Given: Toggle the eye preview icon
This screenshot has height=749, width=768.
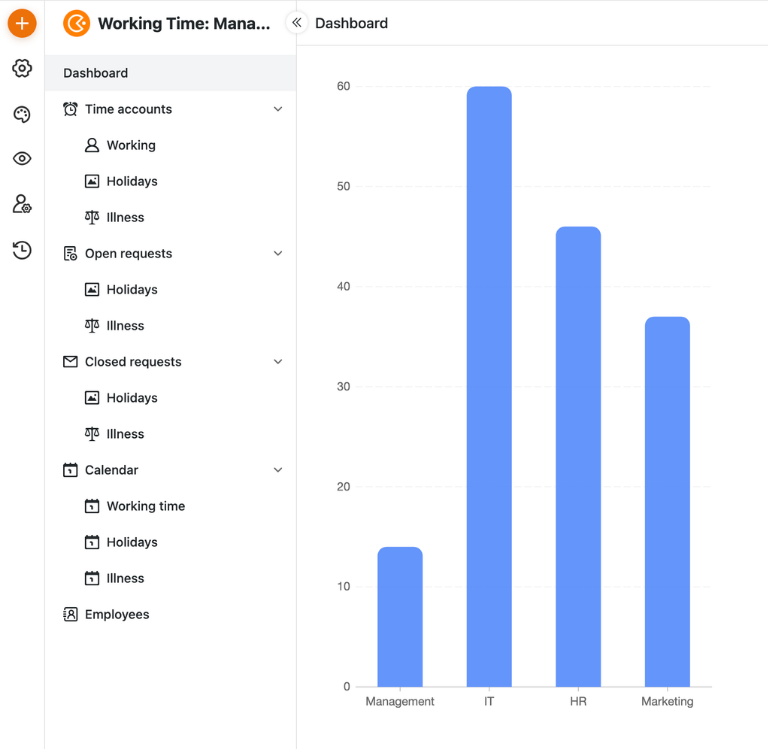Looking at the screenshot, I should (x=22, y=159).
